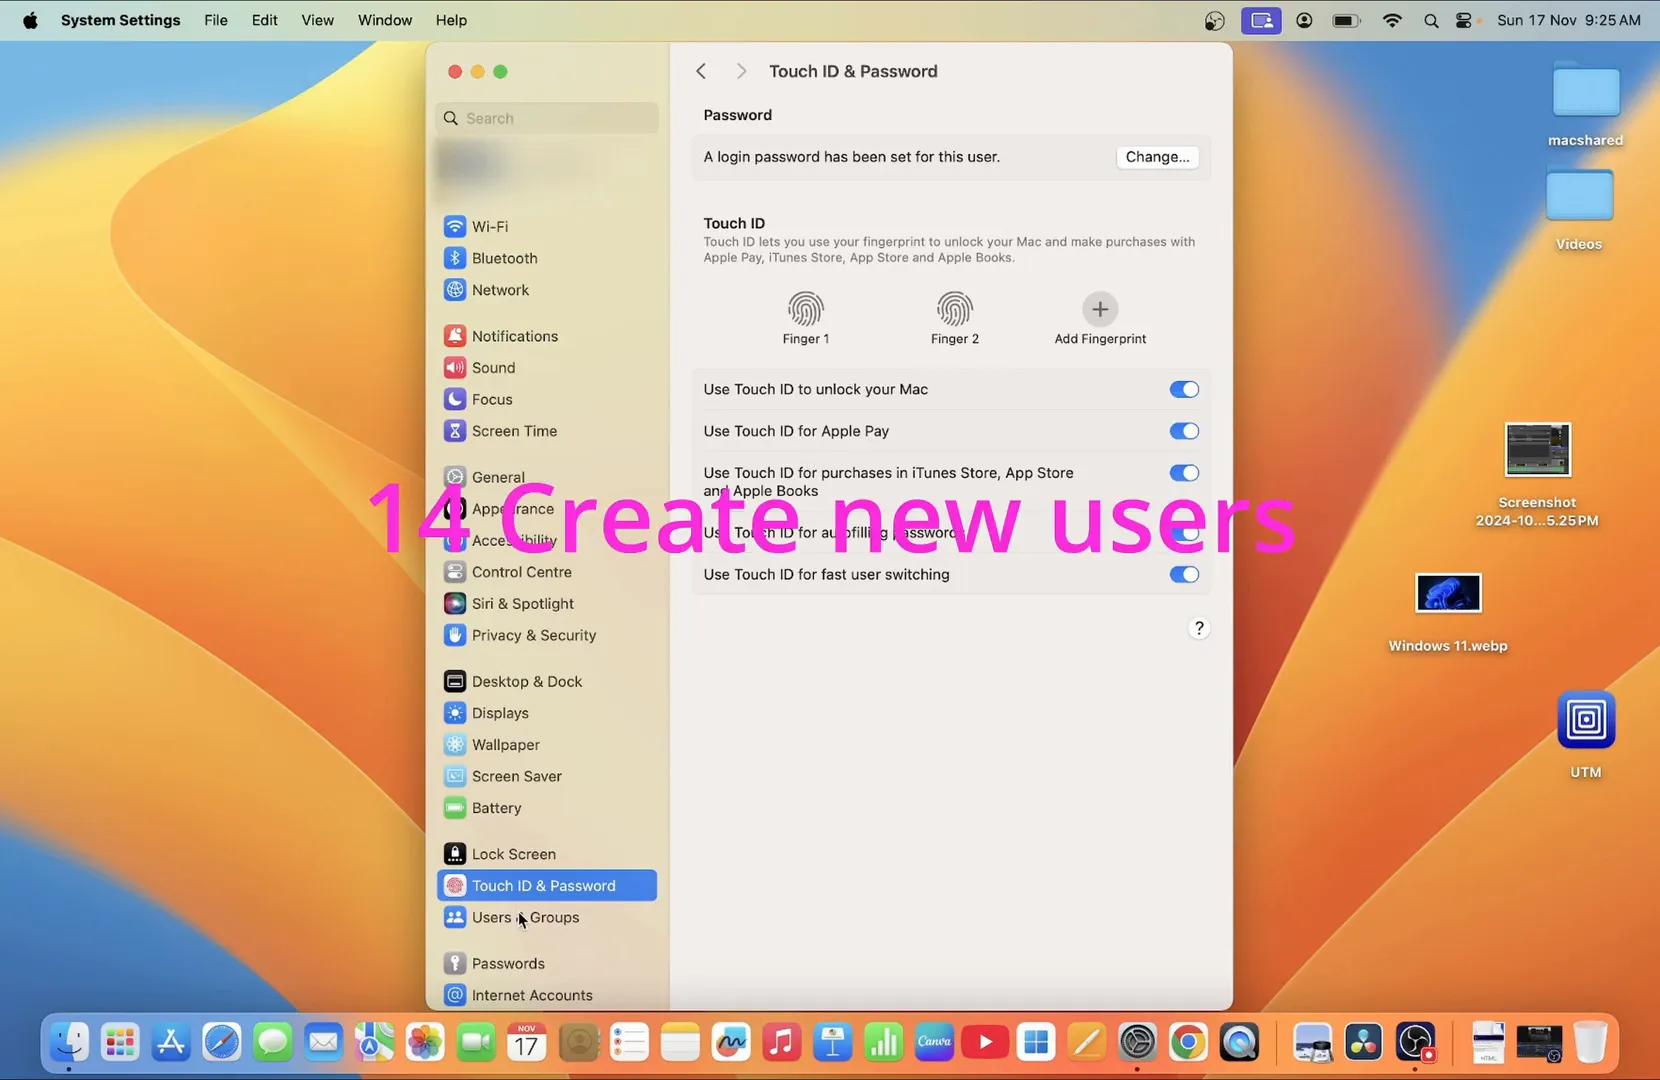Open Screen Saver settings
Image resolution: width=1660 pixels, height=1080 pixels.
click(546, 776)
